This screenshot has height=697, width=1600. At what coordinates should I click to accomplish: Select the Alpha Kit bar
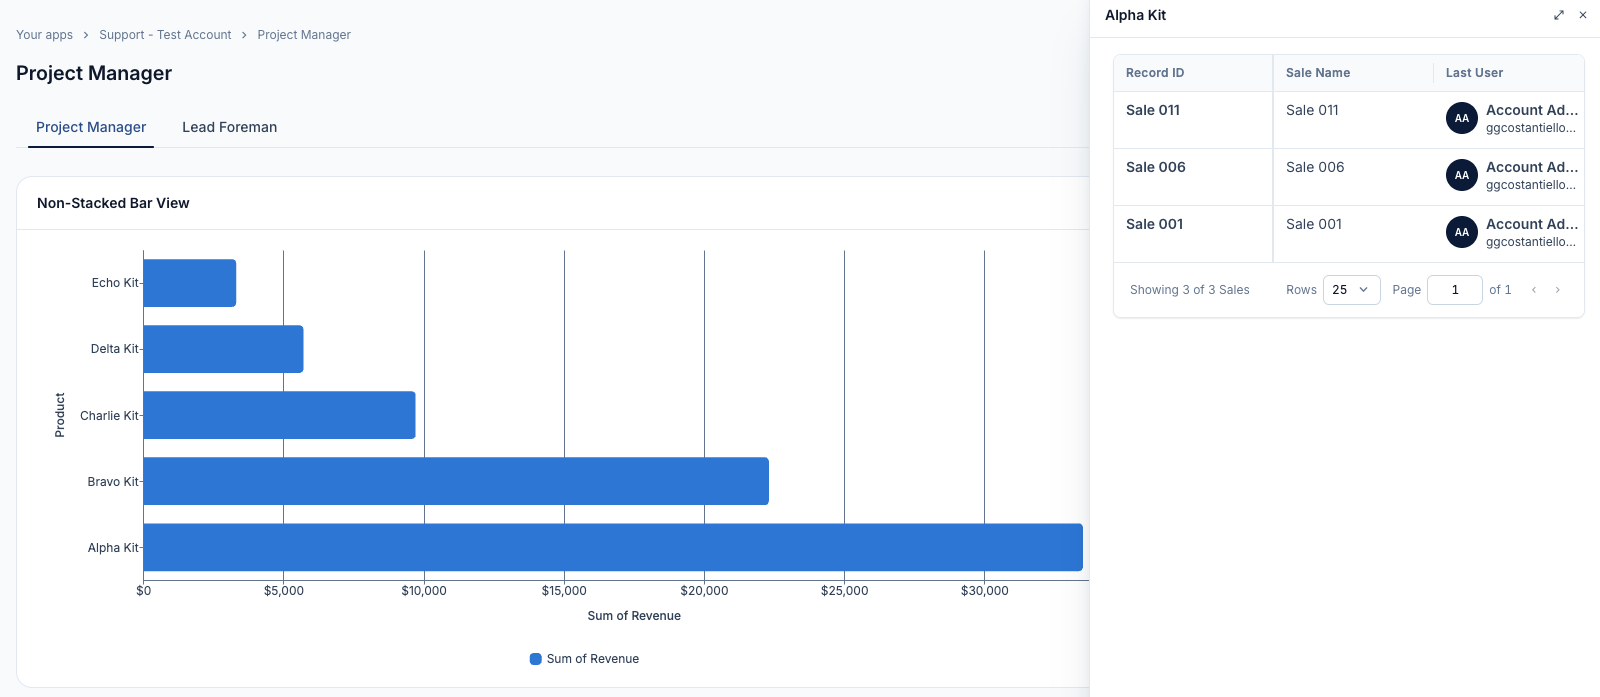[613, 547]
